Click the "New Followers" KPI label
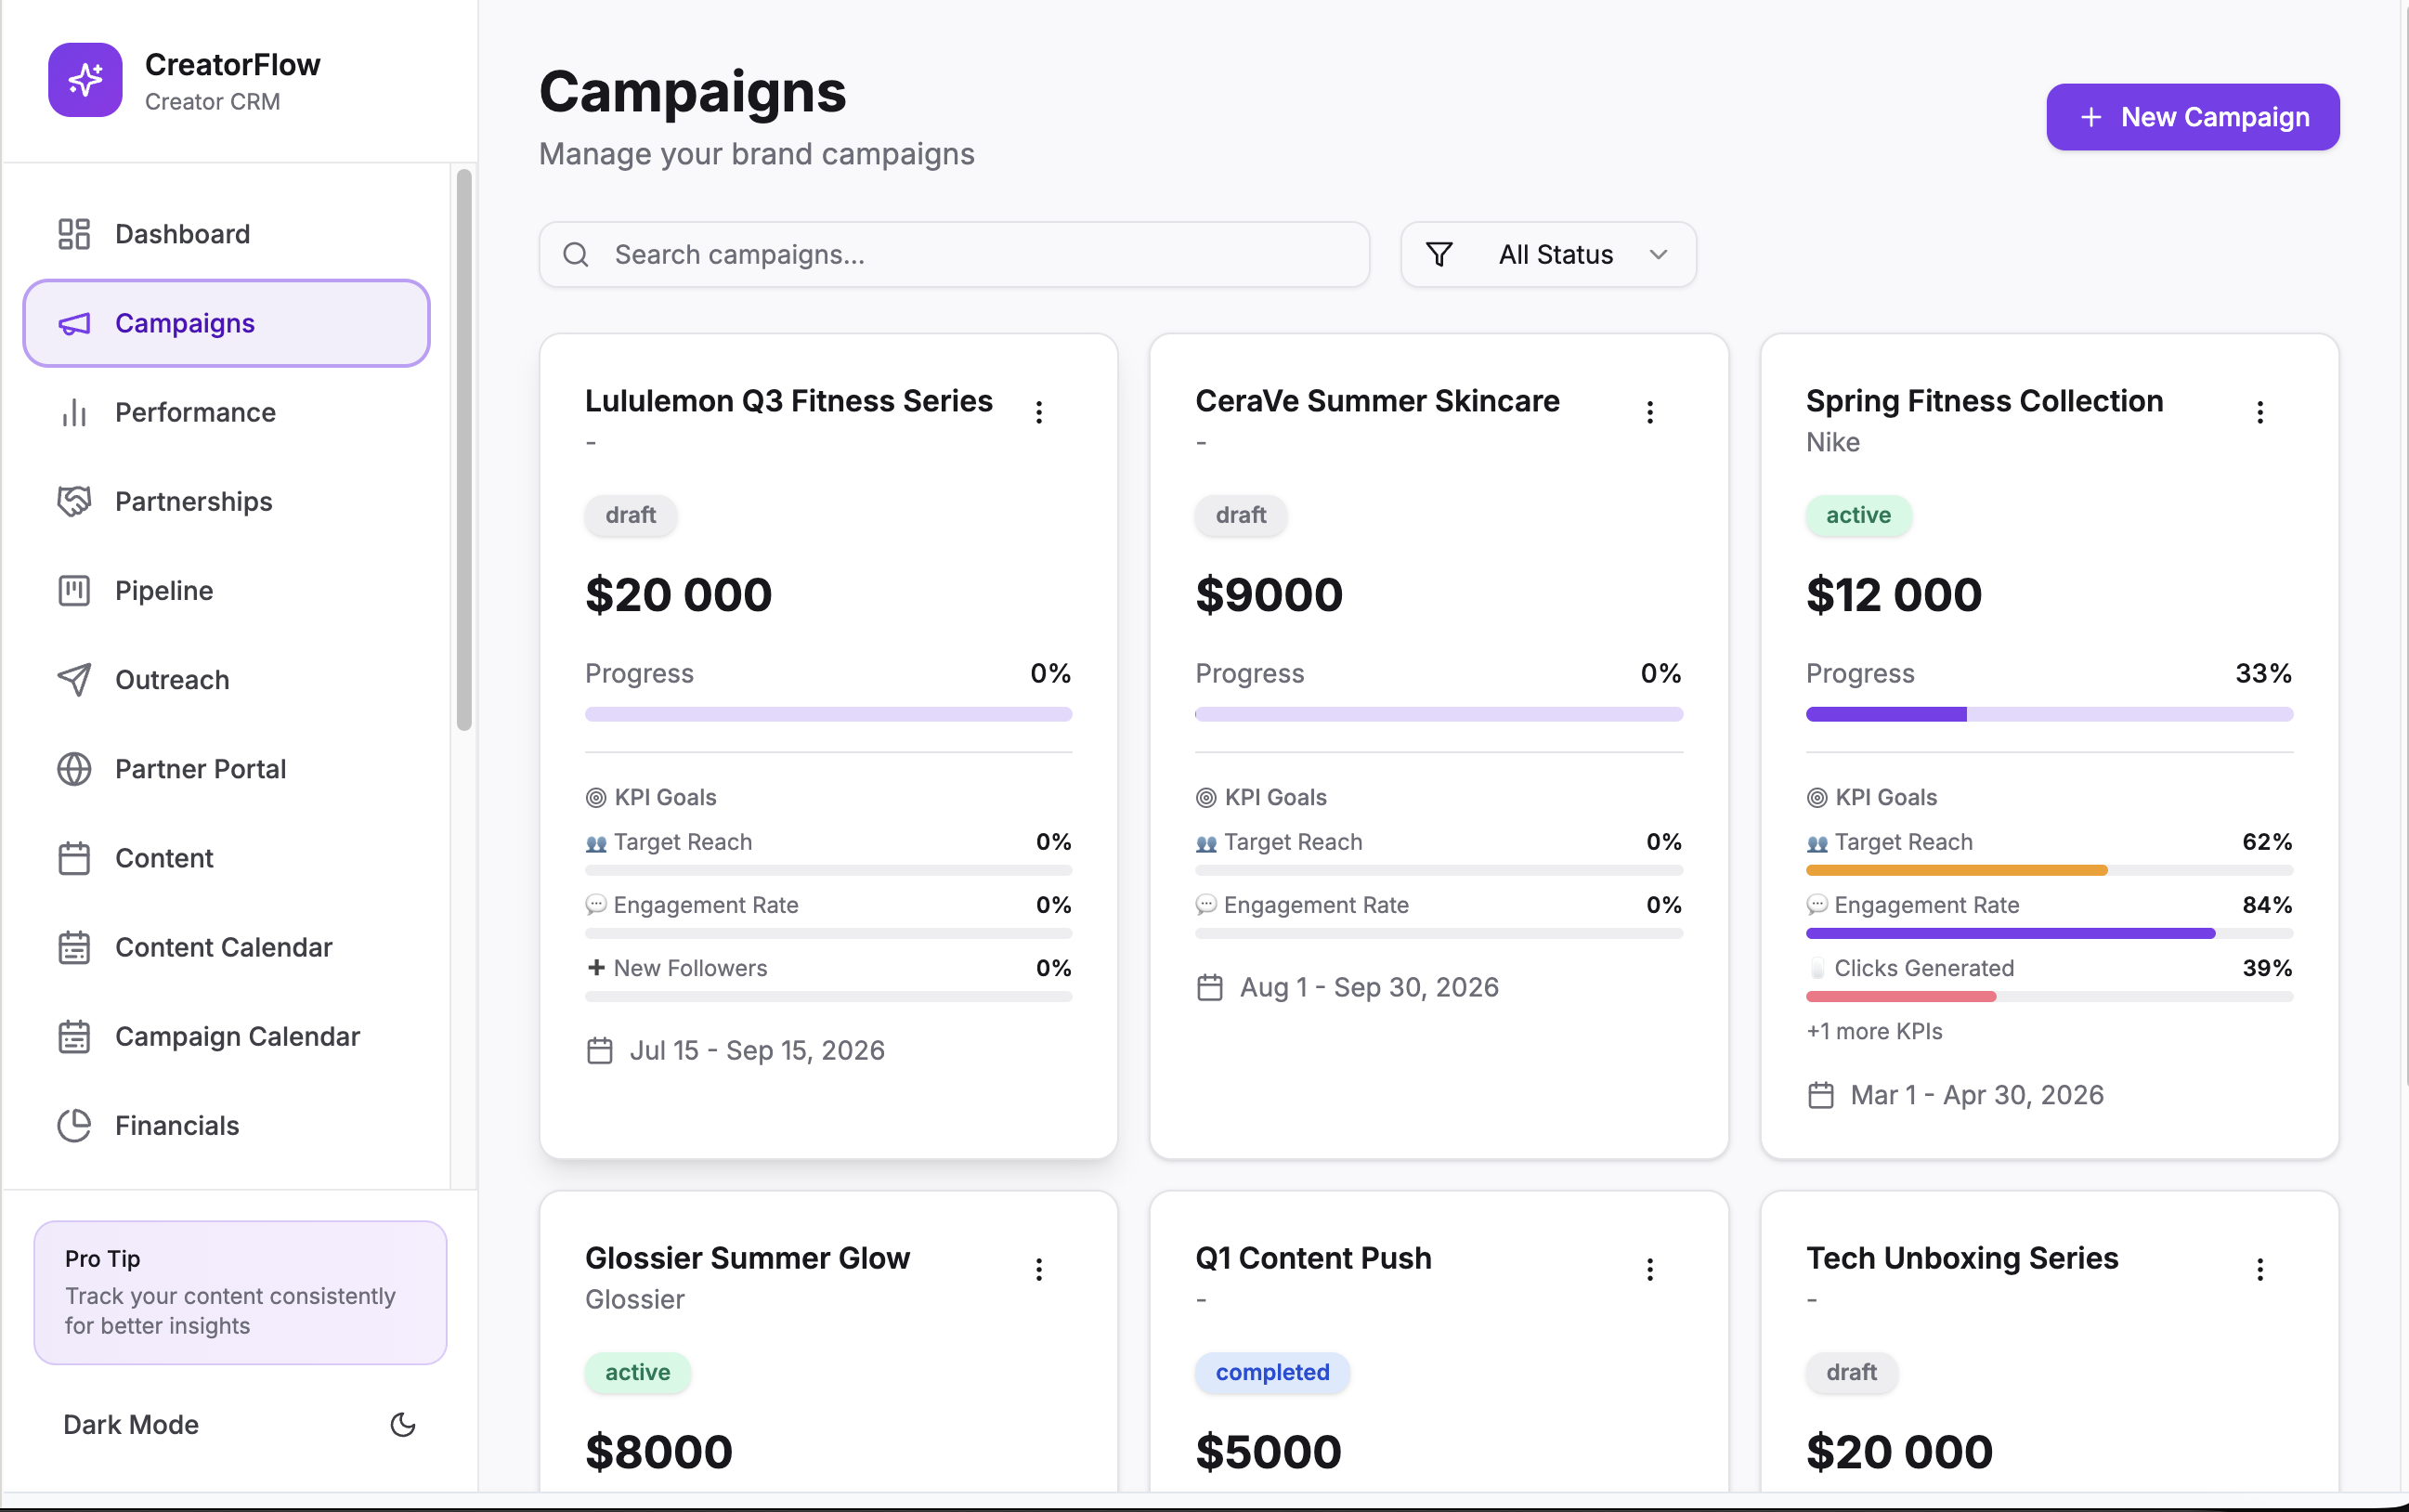 [x=690, y=968]
